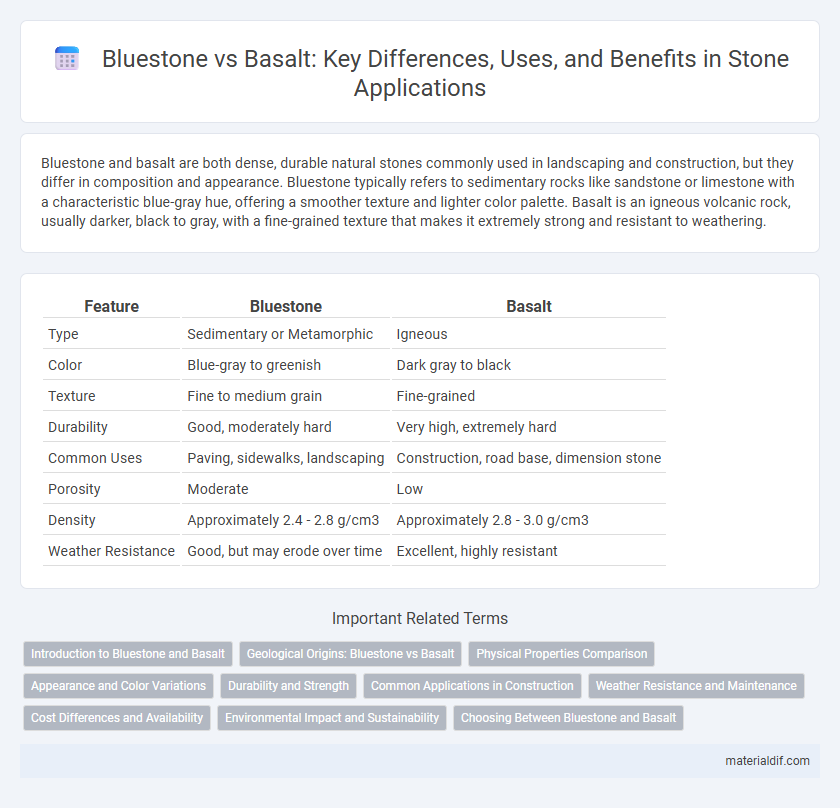Open 'Weather Resistance and Maintenance' tag
Viewport: 840px width, 808px height.
coord(696,686)
